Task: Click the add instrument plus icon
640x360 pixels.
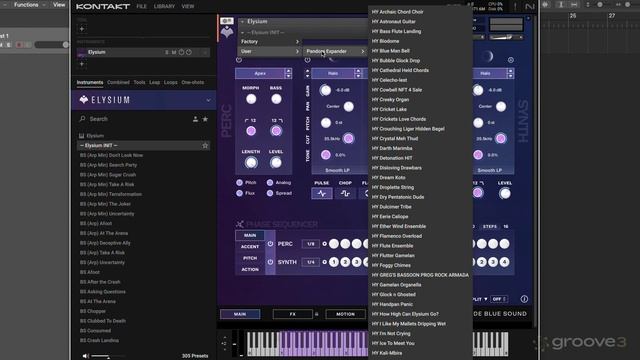Action: (x=82, y=29)
